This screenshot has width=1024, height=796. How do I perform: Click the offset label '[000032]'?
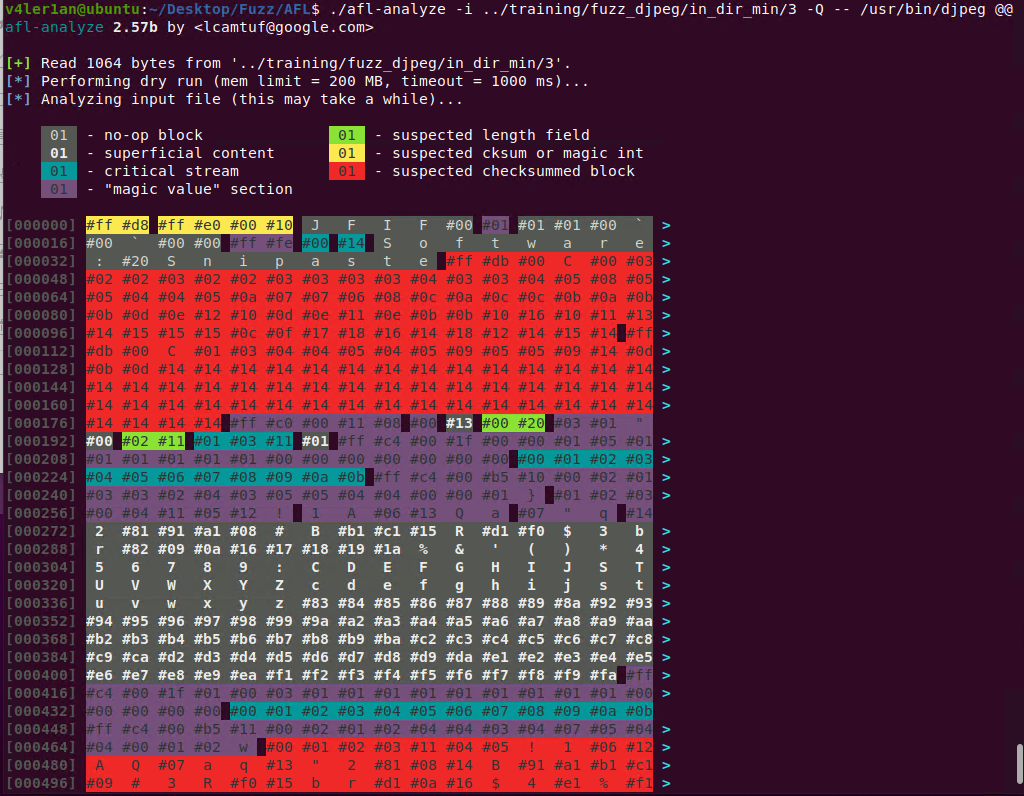[x=40, y=261]
